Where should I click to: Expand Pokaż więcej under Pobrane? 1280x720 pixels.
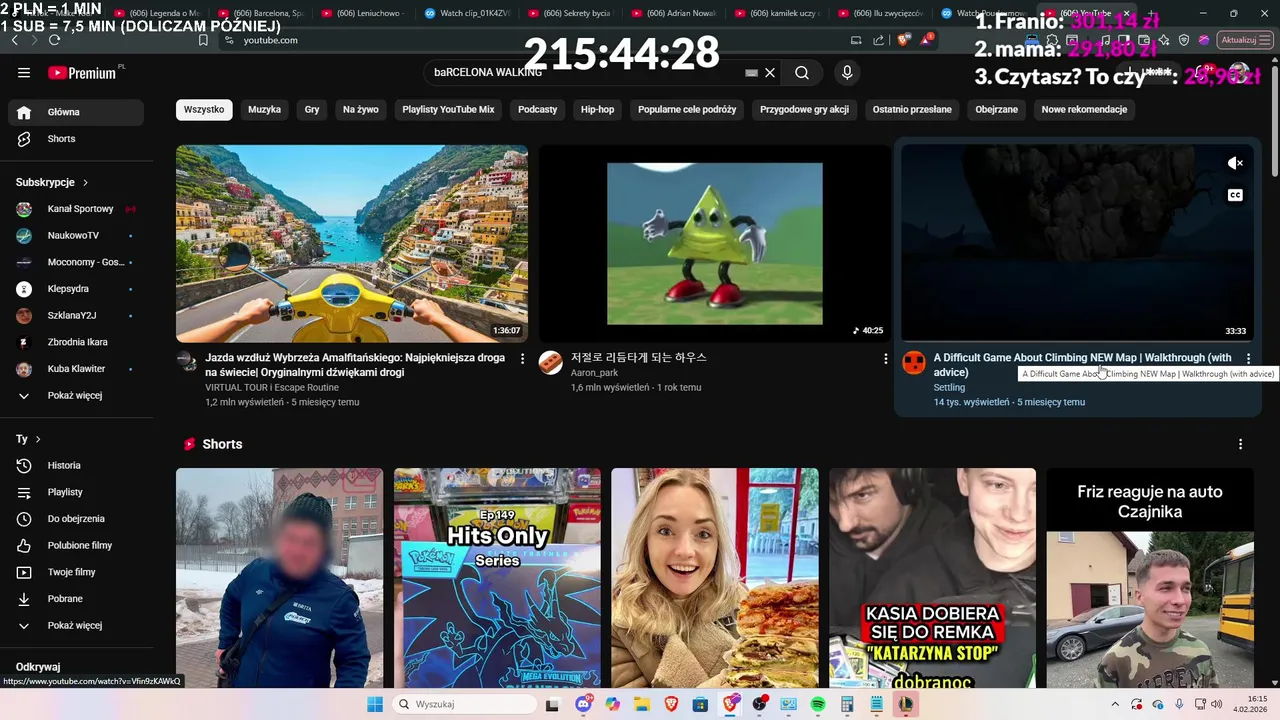point(76,625)
